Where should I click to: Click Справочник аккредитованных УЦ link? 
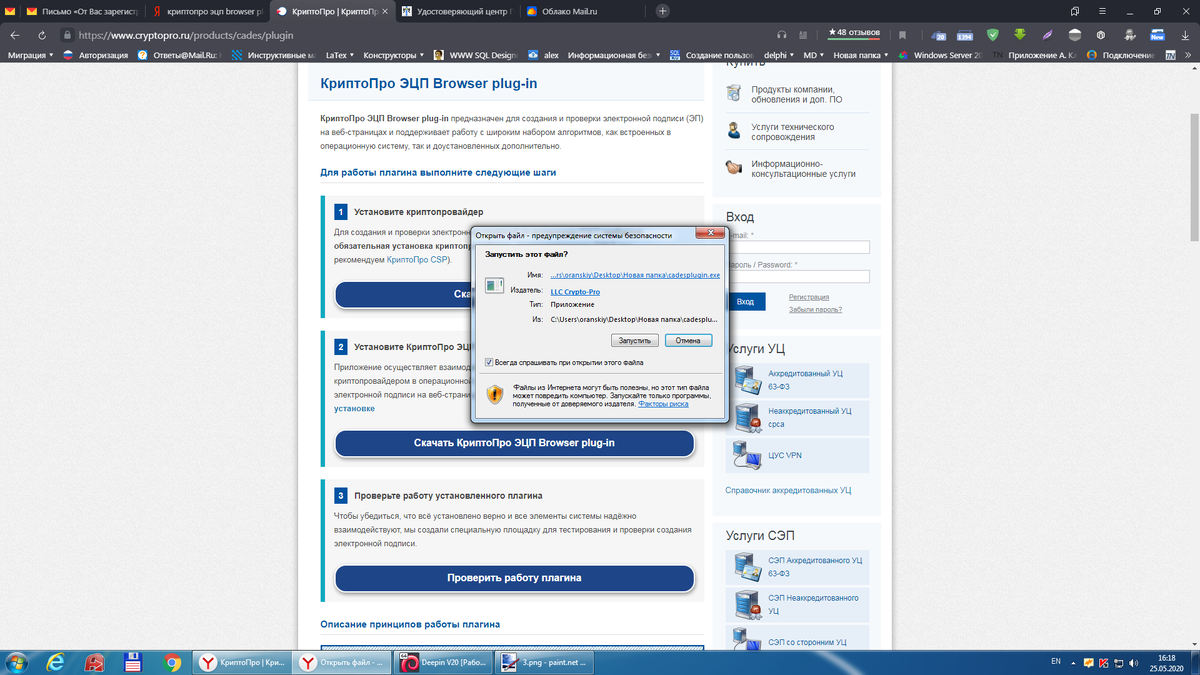[x=788, y=490]
